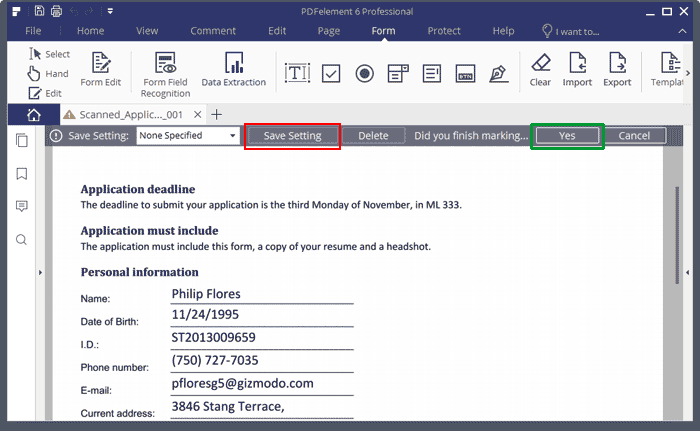The width and height of the screenshot is (700, 431).
Task: Switch to the Comment ribbon tab
Action: pos(213,31)
